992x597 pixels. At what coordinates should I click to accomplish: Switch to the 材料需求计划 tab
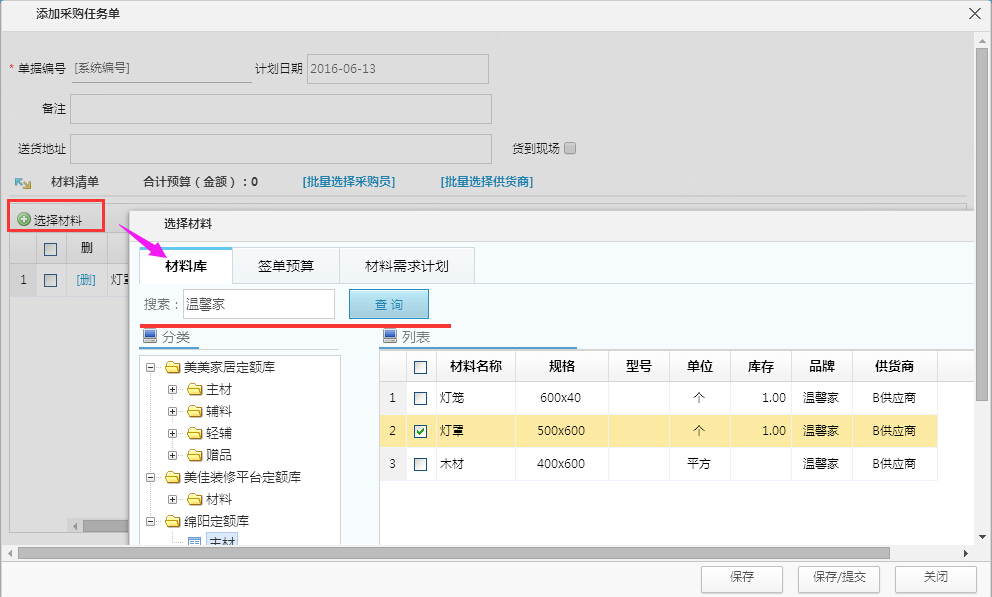coord(408,265)
